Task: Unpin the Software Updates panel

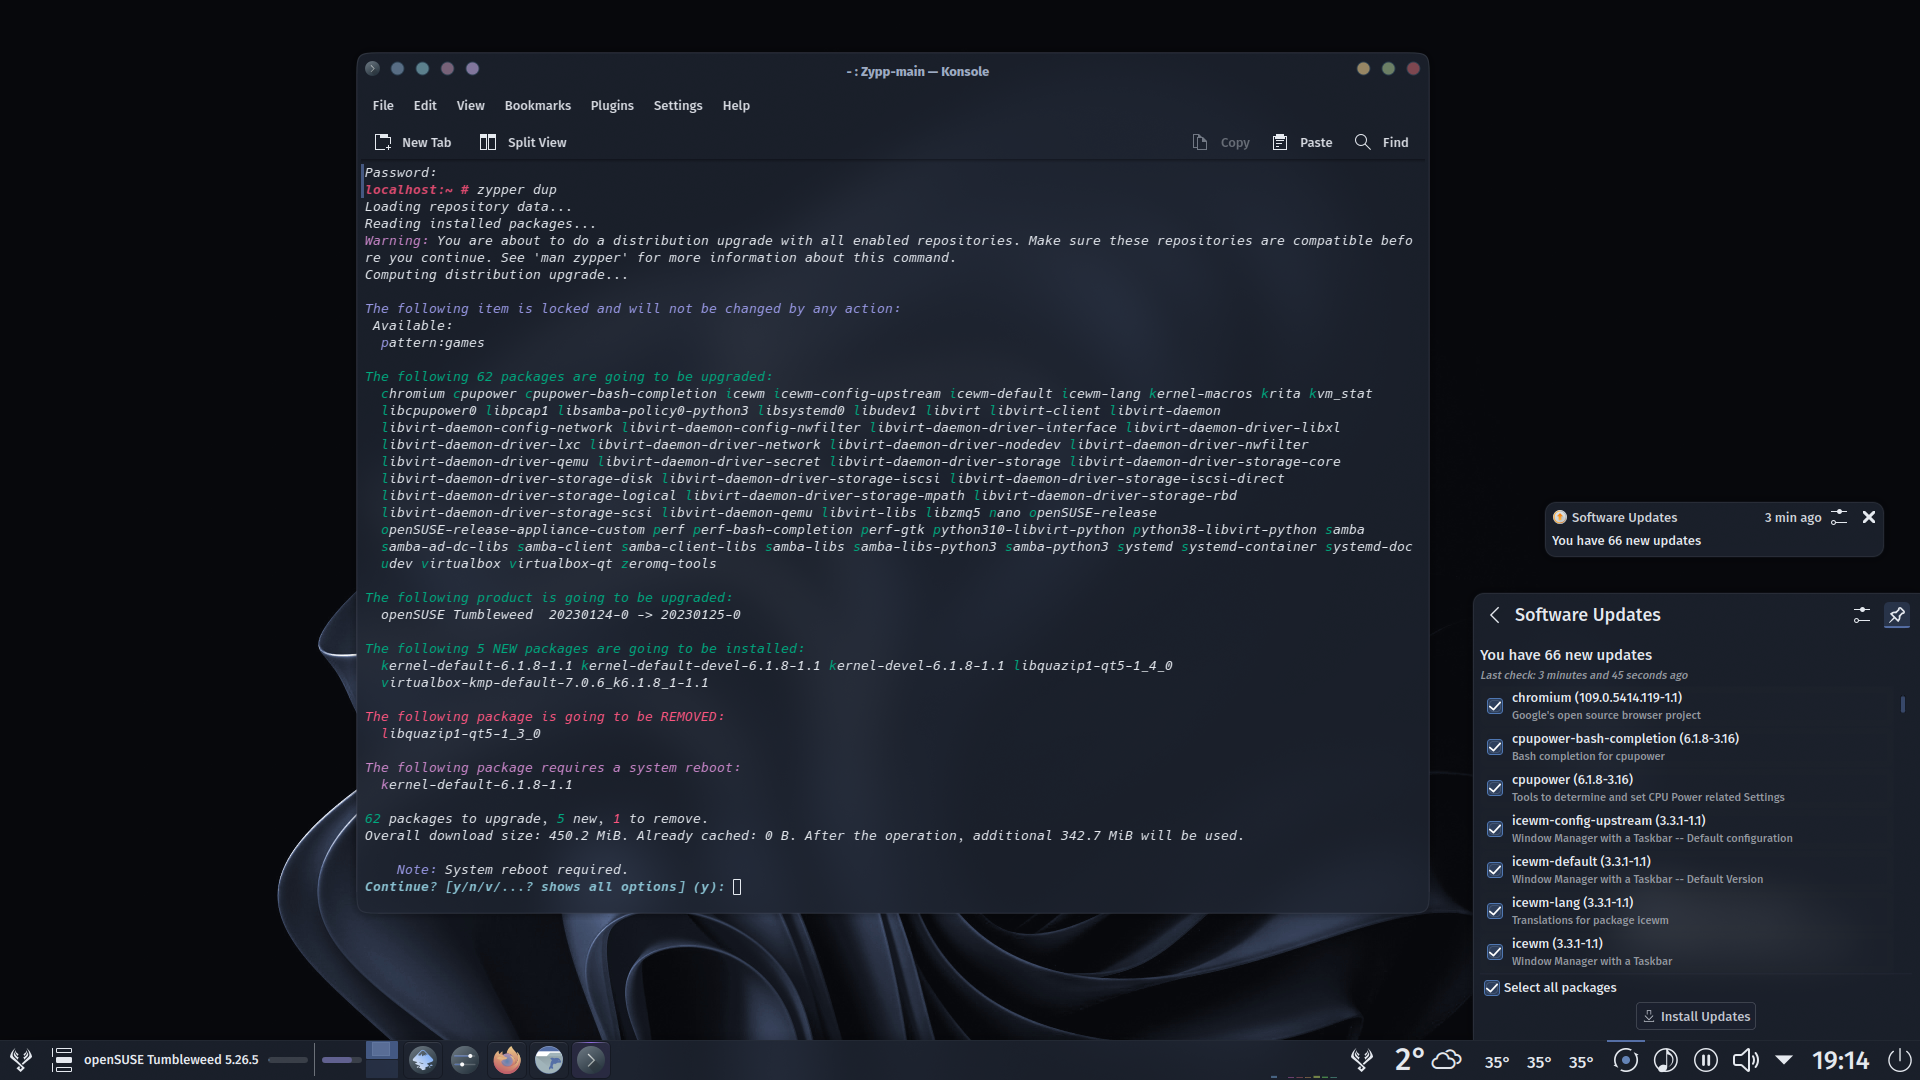Action: 1897,615
